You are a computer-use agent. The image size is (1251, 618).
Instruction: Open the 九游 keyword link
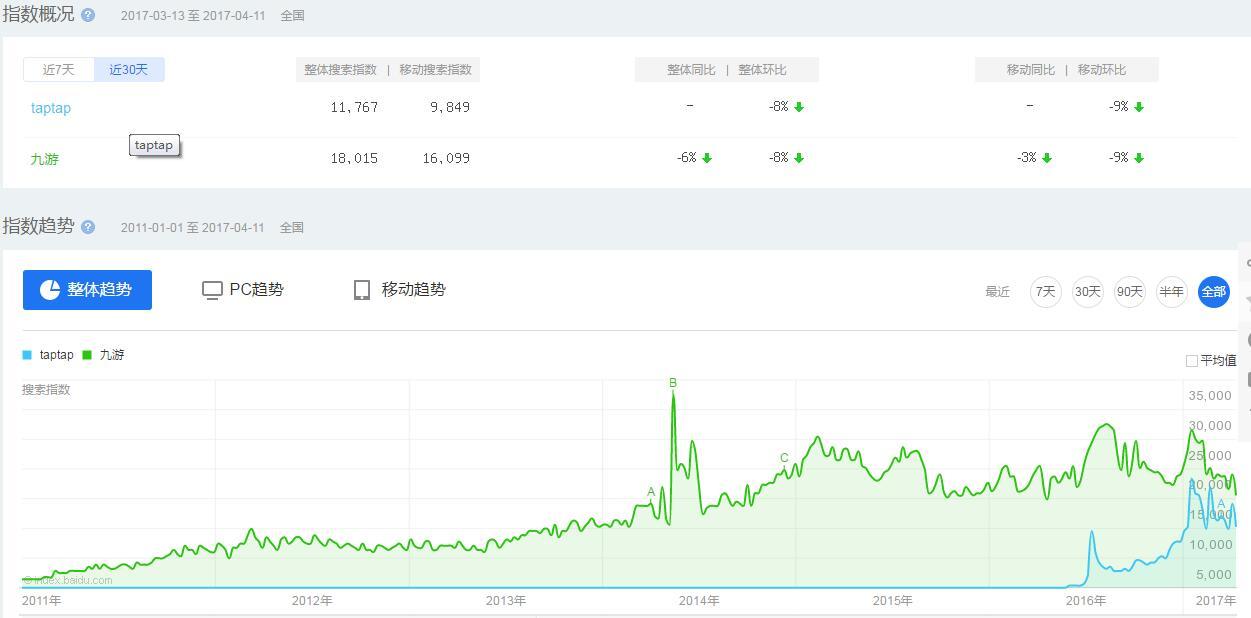click(44, 159)
